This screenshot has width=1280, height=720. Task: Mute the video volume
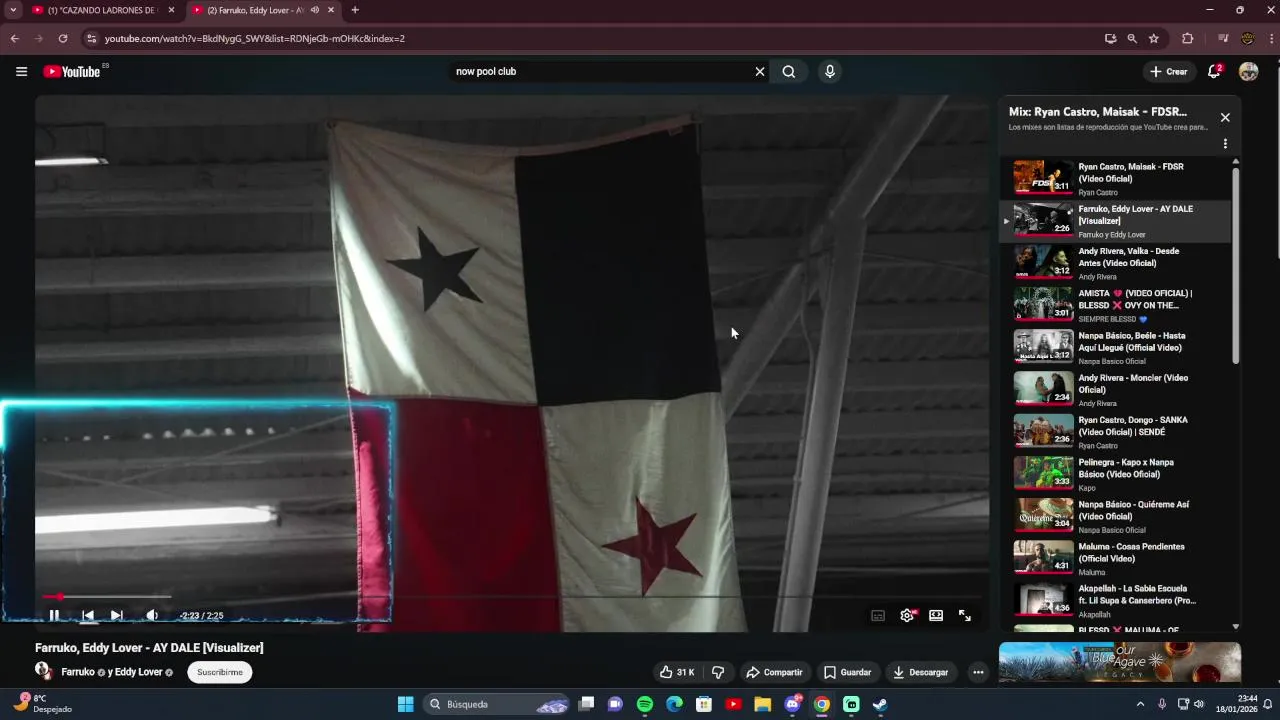point(152,615)
